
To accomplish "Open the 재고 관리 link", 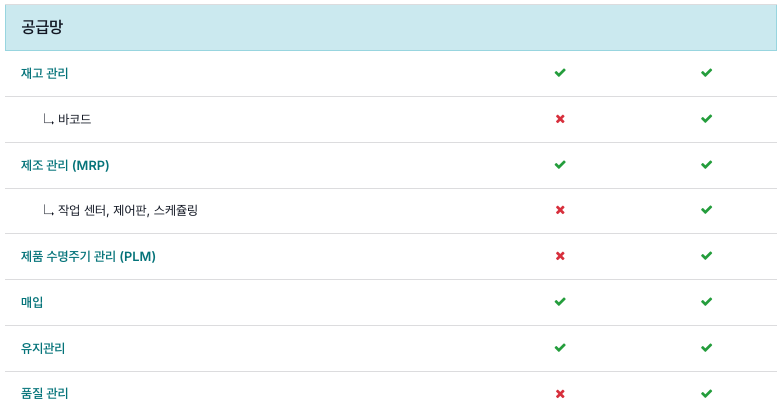I will [44, 73].
